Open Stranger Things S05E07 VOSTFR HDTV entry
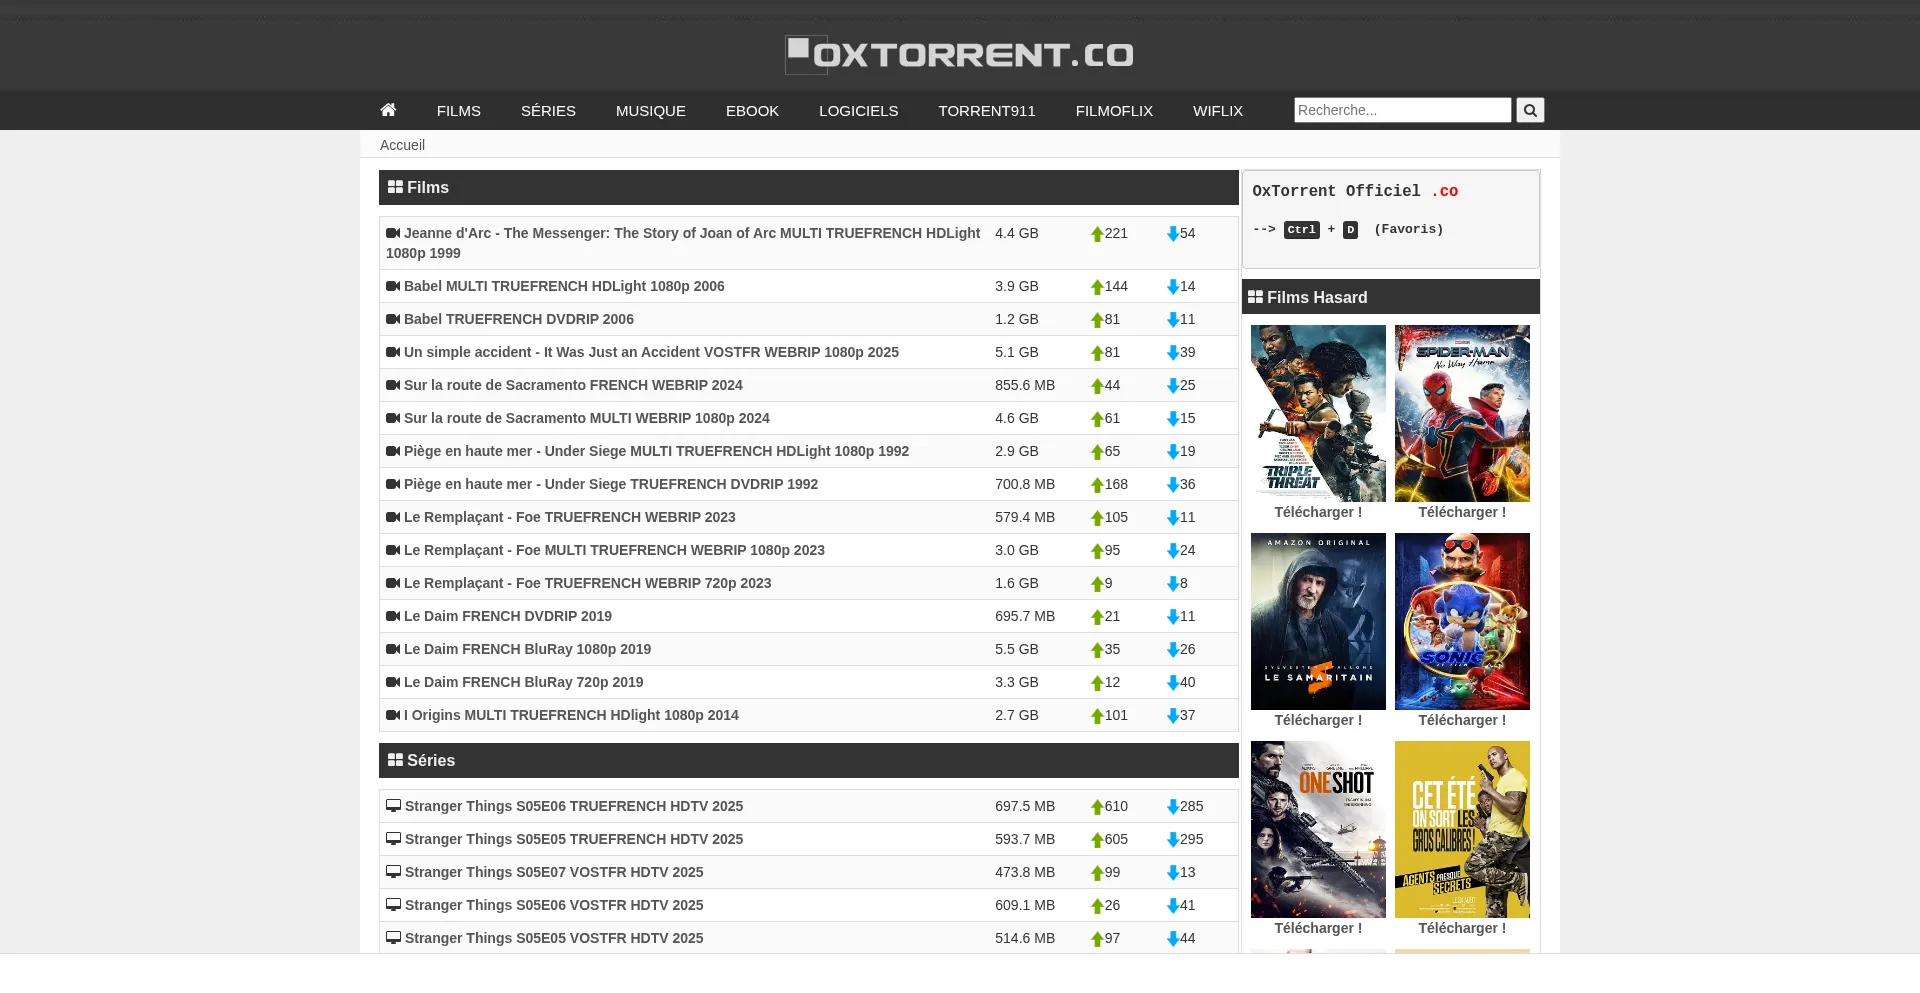 554,872
